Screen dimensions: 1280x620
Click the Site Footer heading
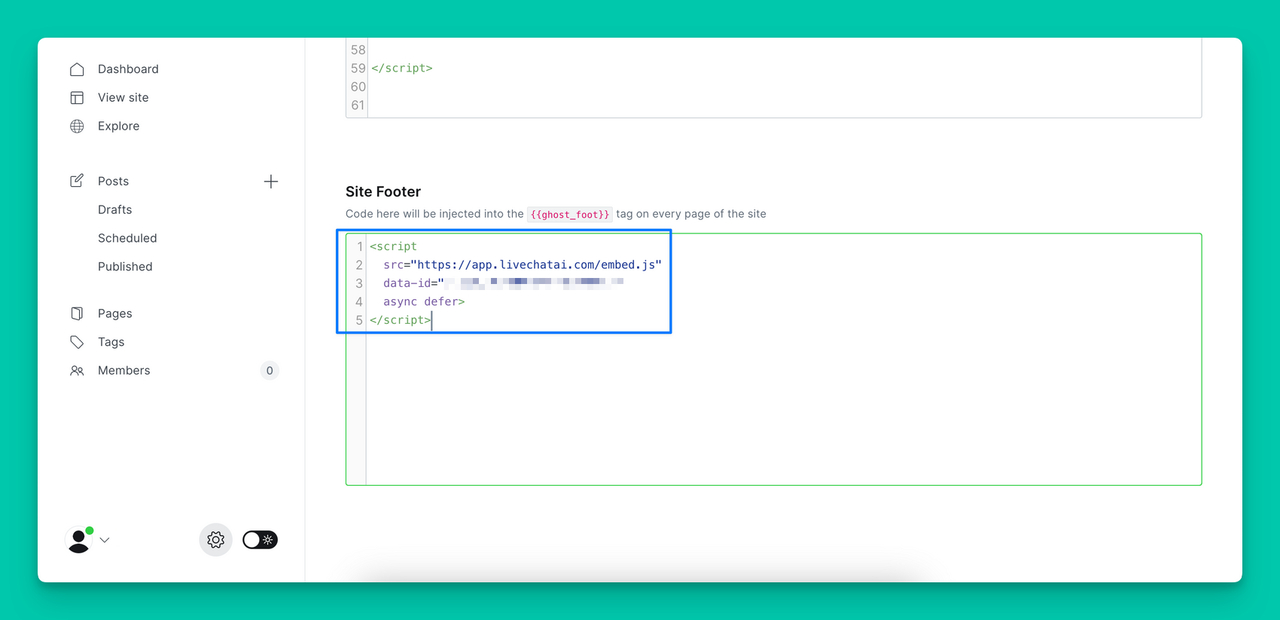click(x=383, y=192)
